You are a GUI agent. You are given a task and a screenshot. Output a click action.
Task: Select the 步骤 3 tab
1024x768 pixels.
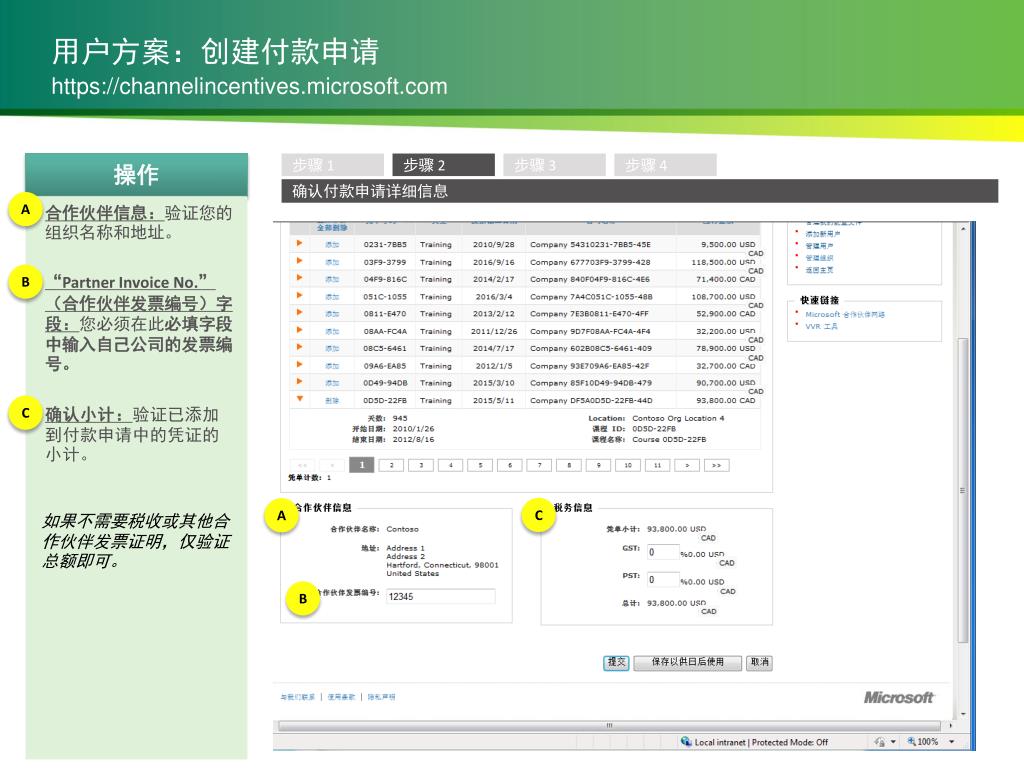[x=554, y=165]
